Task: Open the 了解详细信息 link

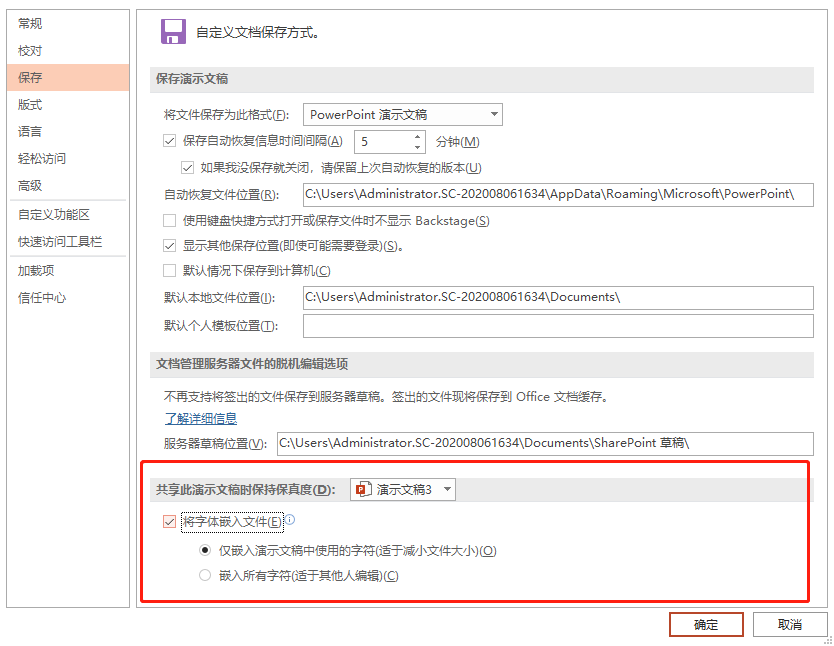Action: click(201, 418)
